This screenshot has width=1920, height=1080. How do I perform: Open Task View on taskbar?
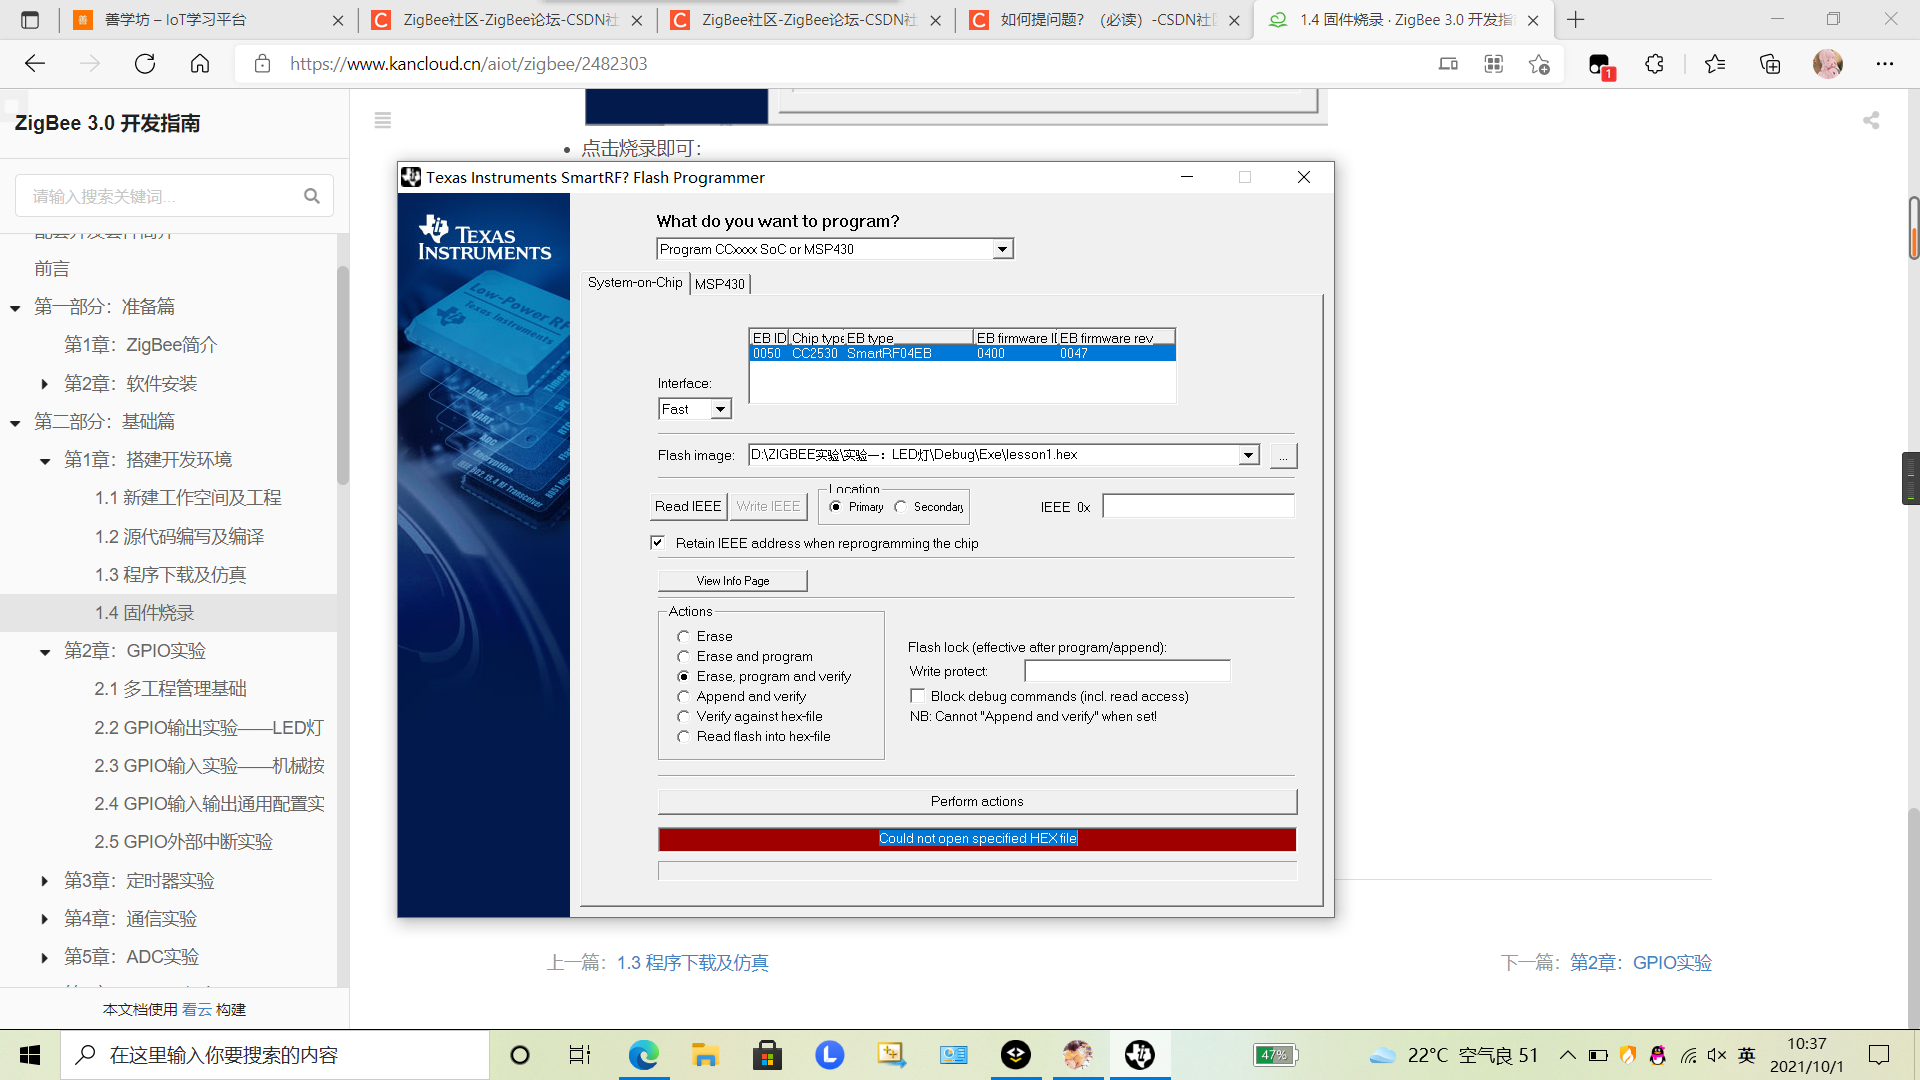[580, 1055]
